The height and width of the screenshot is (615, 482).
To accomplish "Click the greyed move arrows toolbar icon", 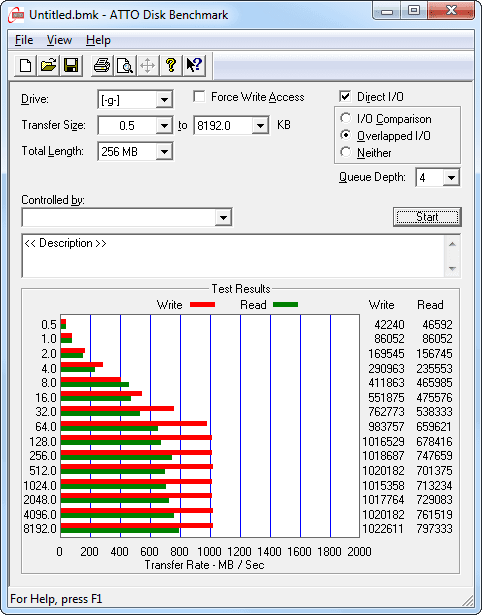I will coord(147,65).
